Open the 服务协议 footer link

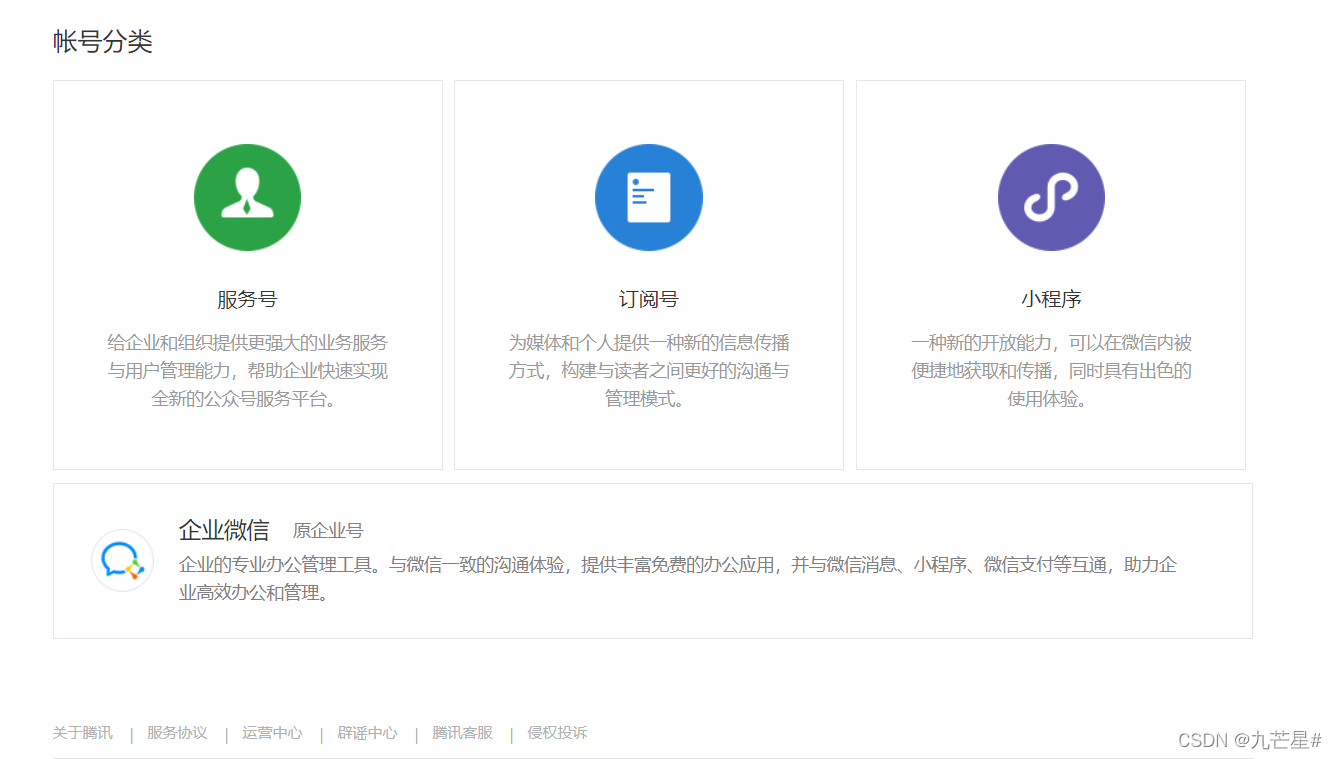177,733
